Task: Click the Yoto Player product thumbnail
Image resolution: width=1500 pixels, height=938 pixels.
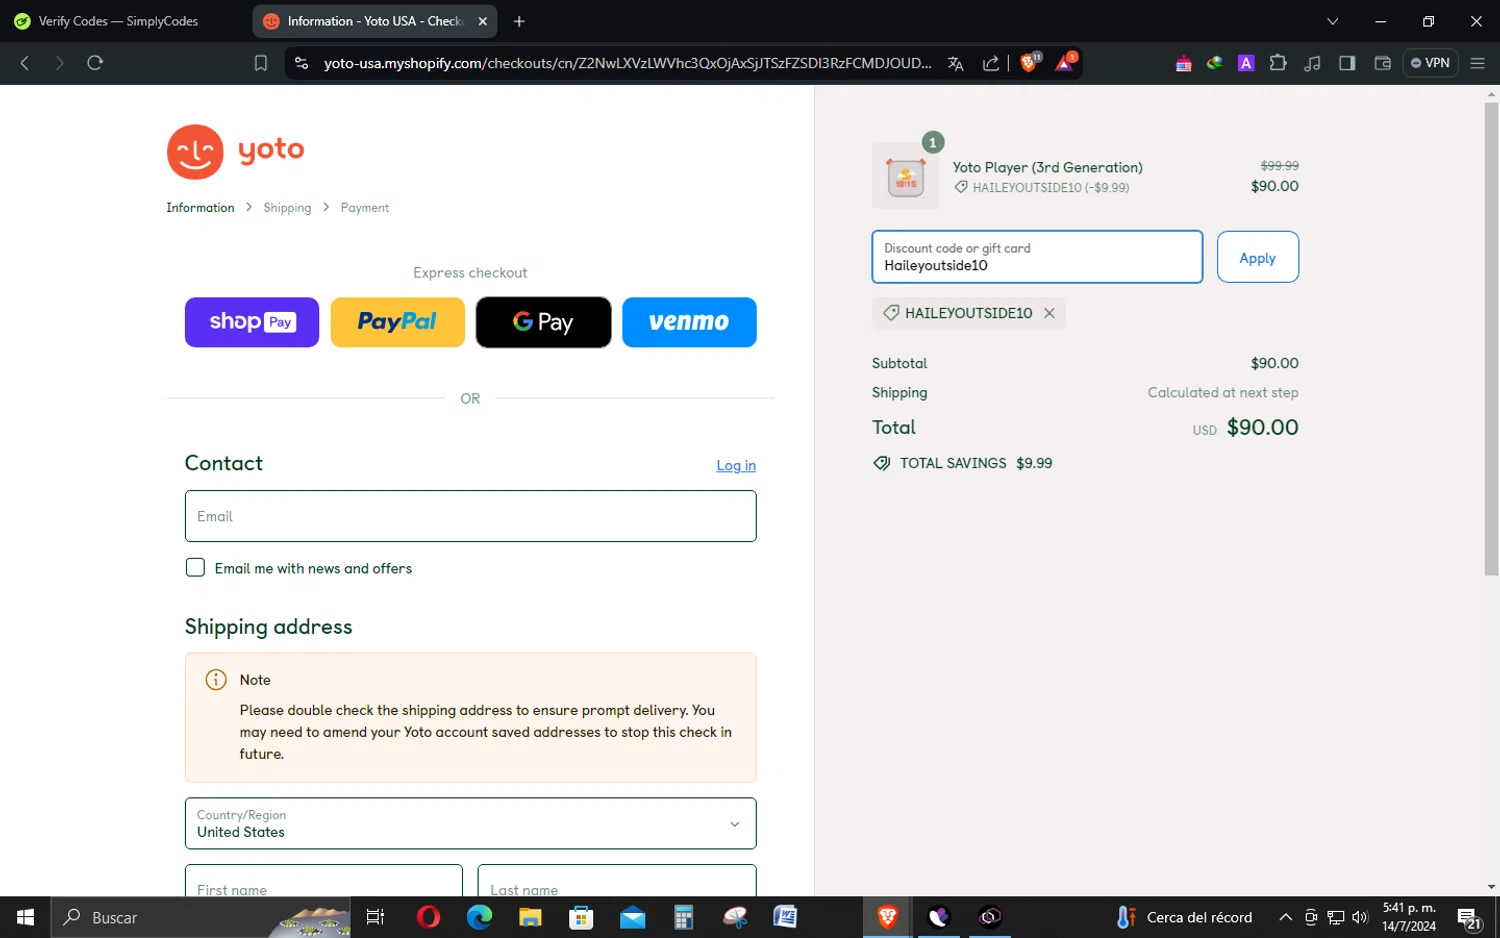Action: click(905, 176)
